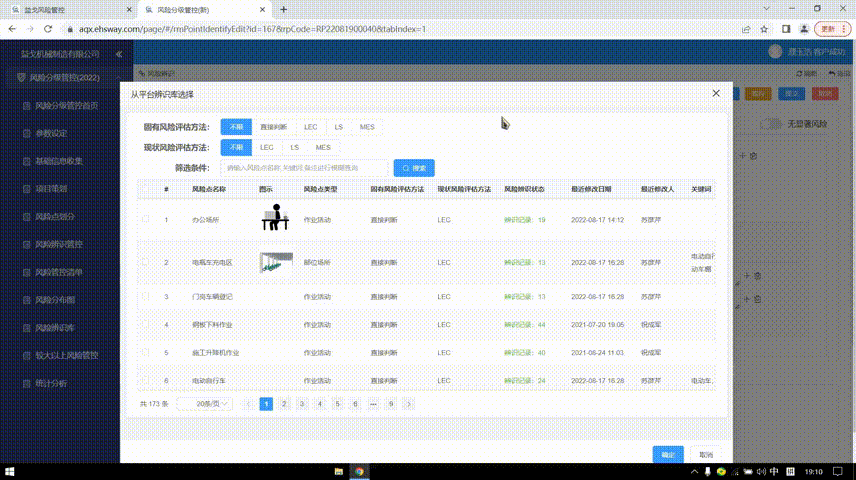Switch to the 益戈风险管控 browser tab
Viewport: 856px width, 480px height.
pos(70,10)
